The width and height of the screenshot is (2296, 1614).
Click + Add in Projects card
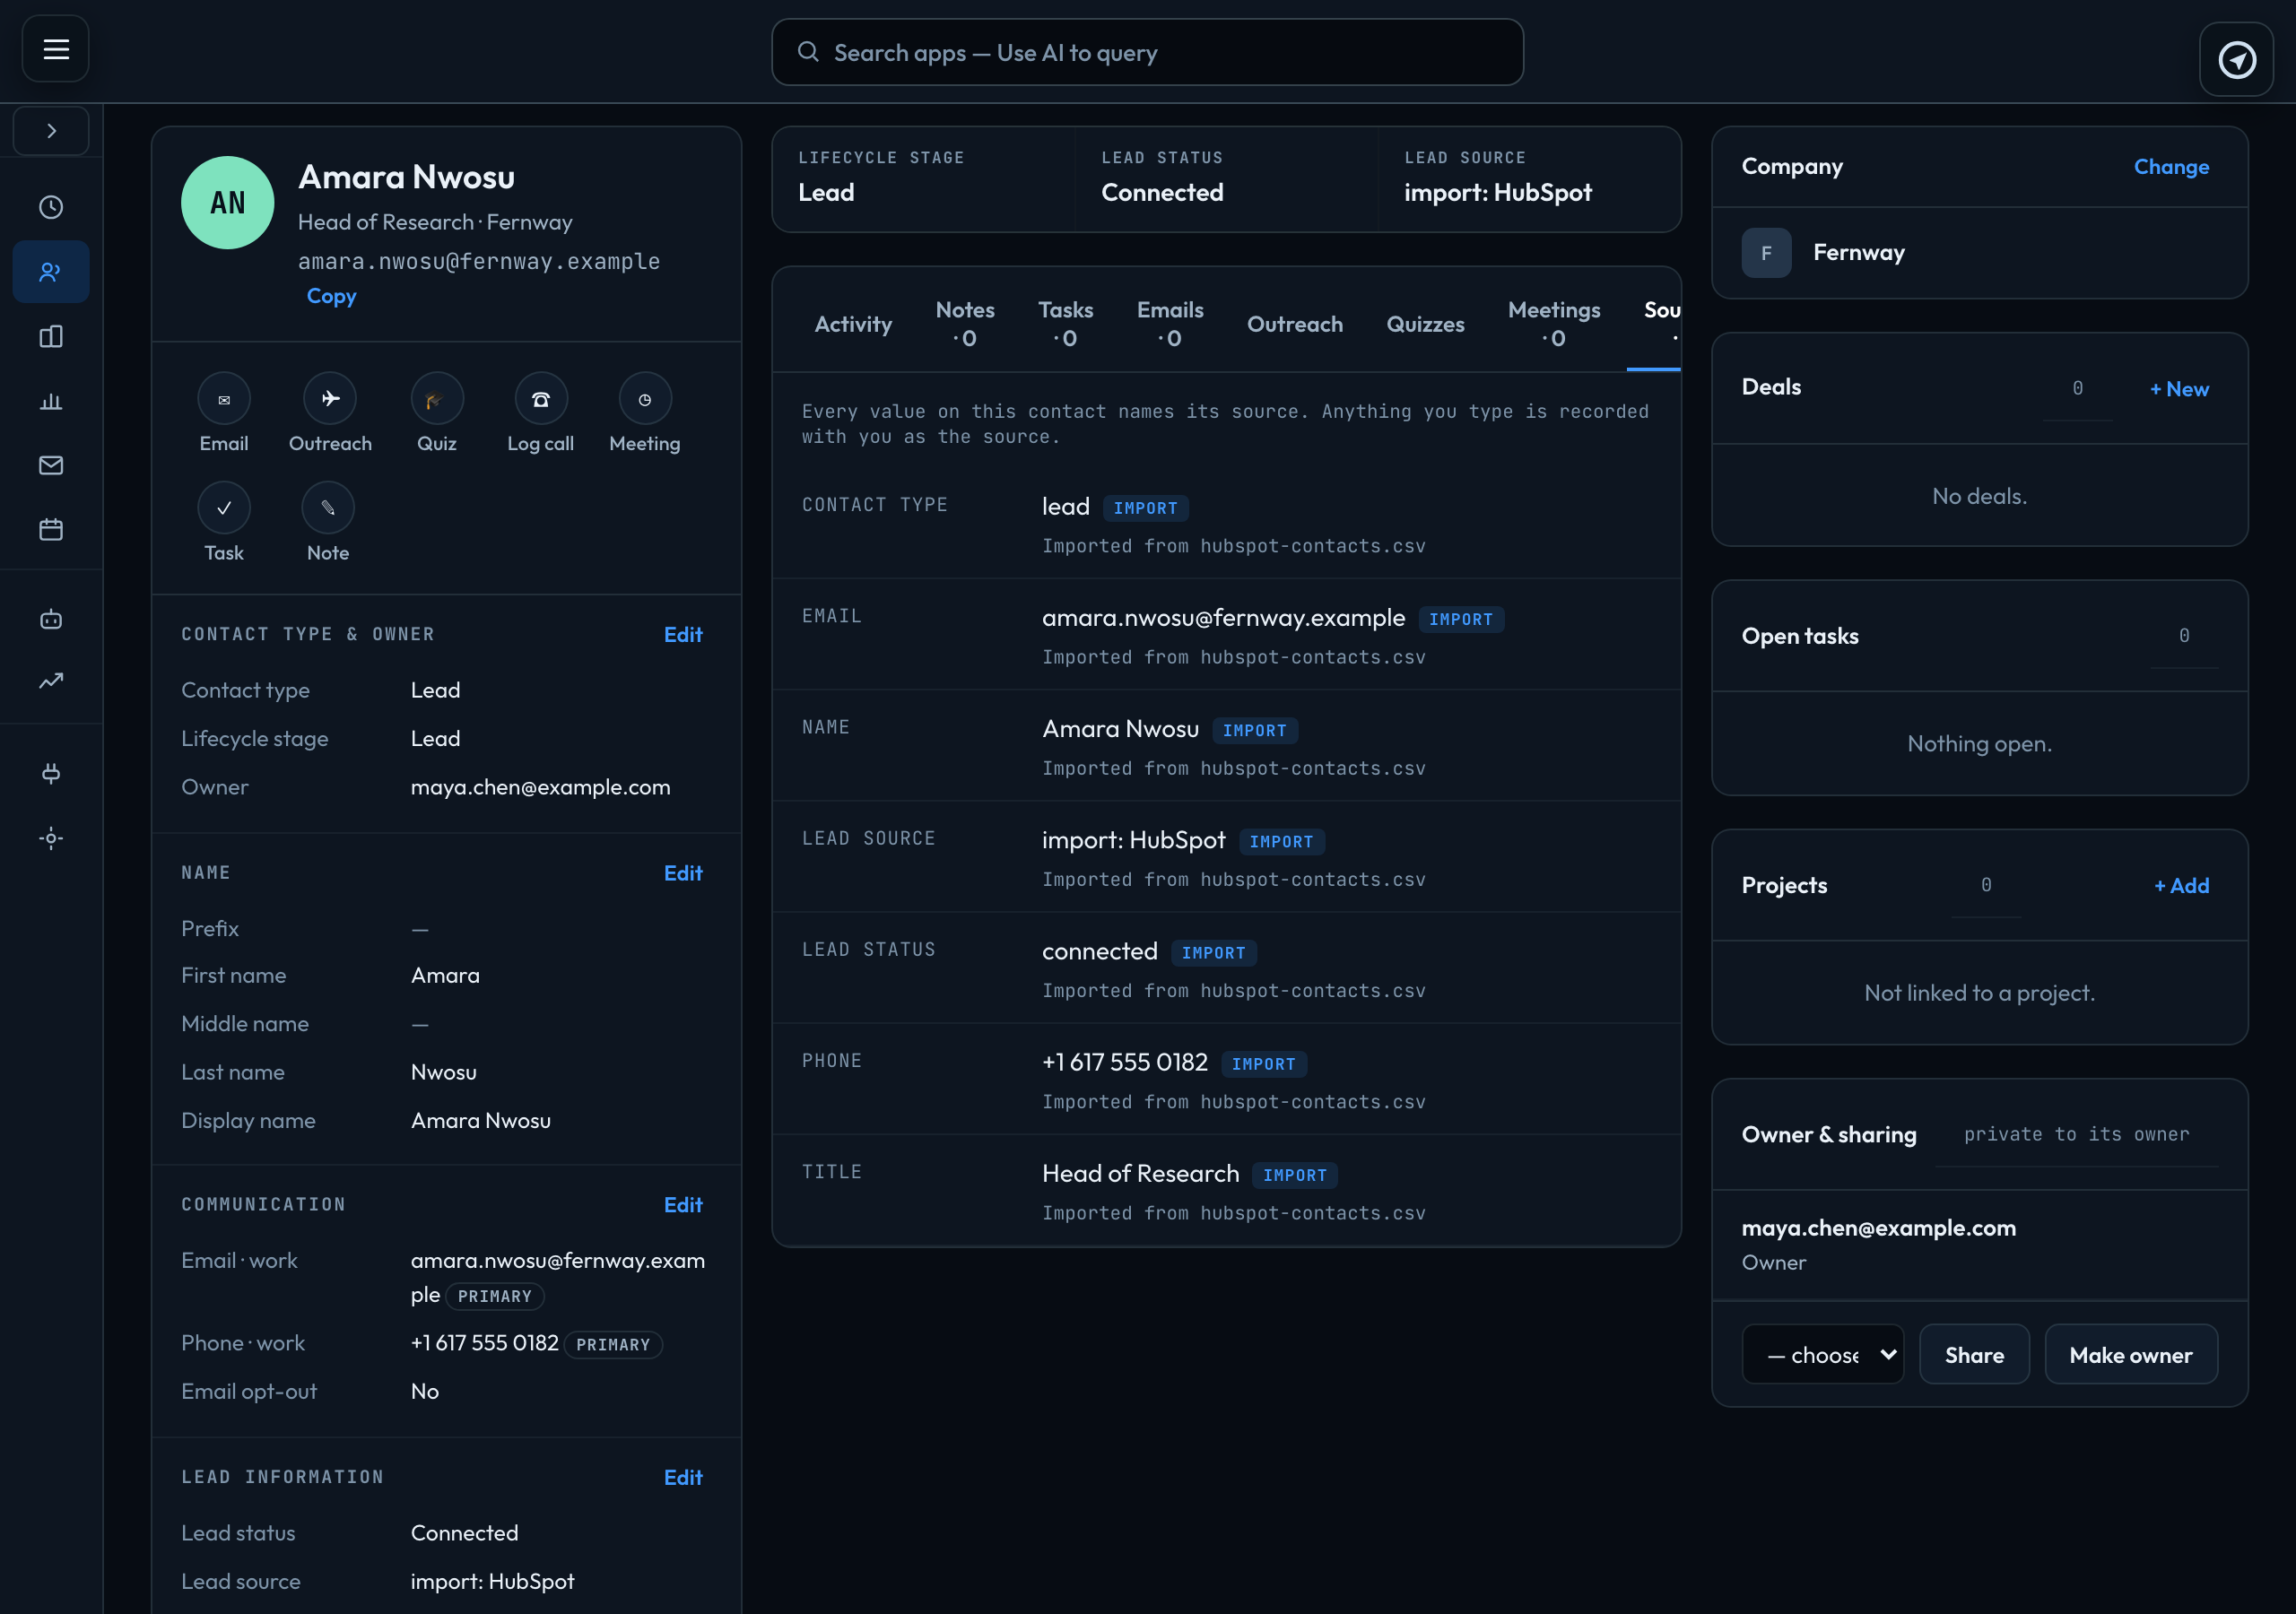click(x=2181, y=885)
